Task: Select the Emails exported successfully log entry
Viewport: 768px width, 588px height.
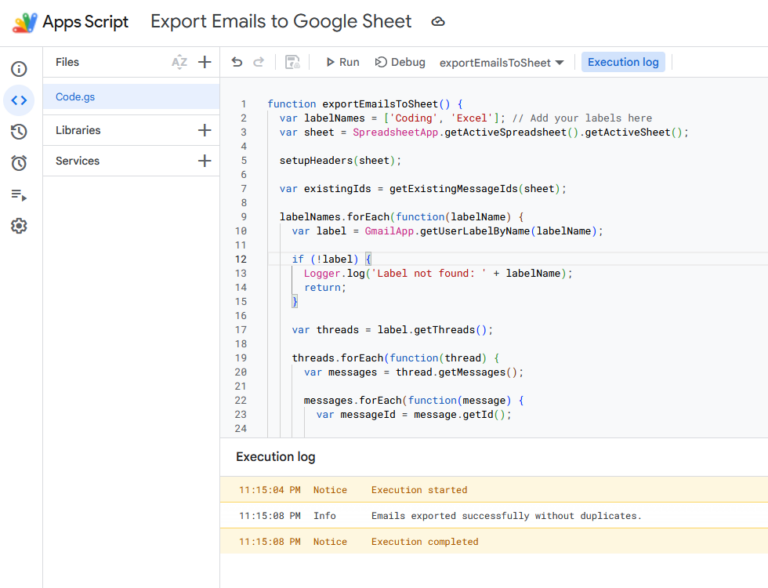Action: 494,515
